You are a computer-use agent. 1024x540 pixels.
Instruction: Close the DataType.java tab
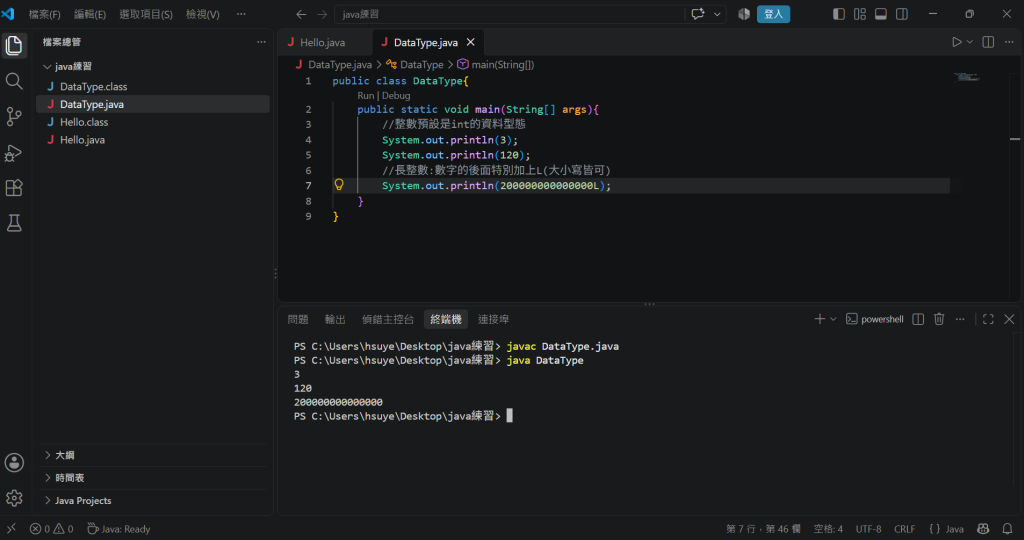click(470, 42)
